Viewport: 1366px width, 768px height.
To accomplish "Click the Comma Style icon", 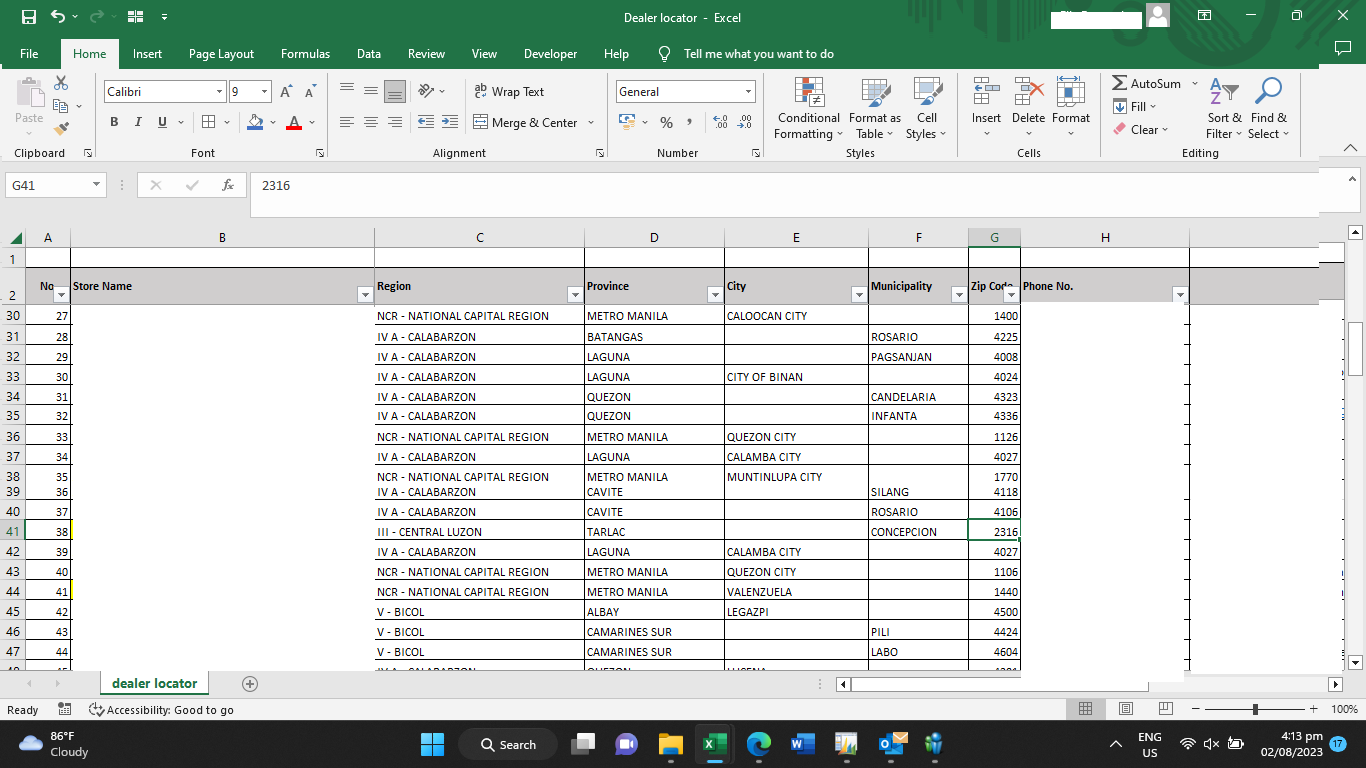I will 689,122.
